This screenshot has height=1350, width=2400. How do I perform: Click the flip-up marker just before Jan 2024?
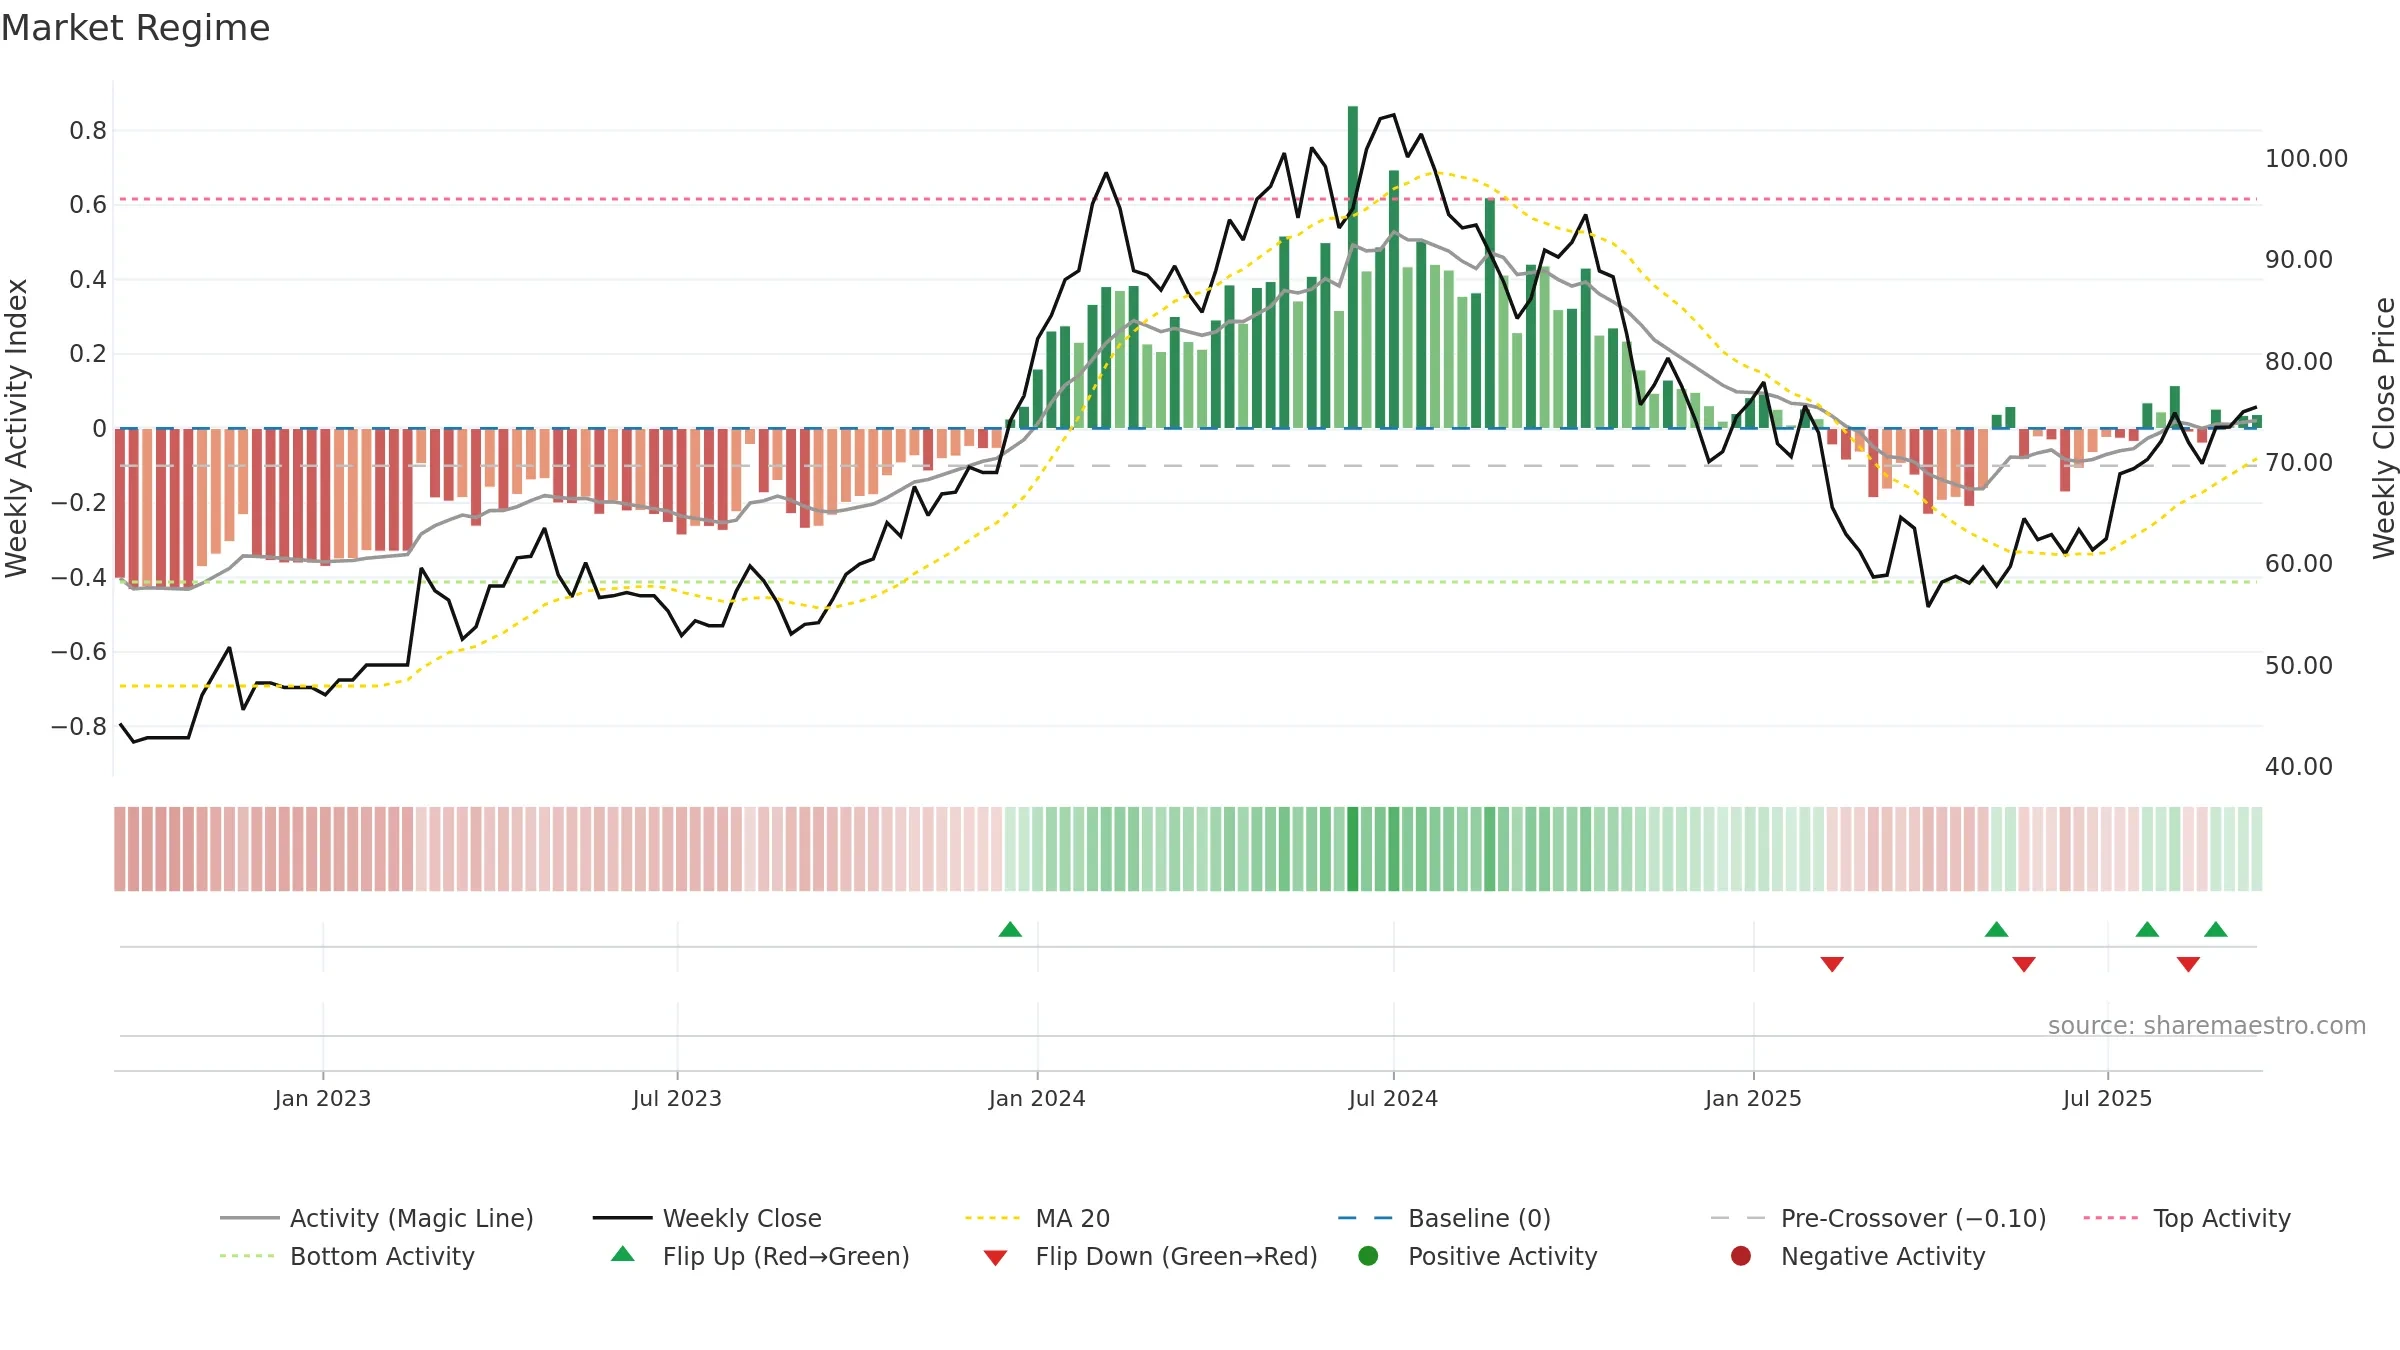coord(1010,930)
